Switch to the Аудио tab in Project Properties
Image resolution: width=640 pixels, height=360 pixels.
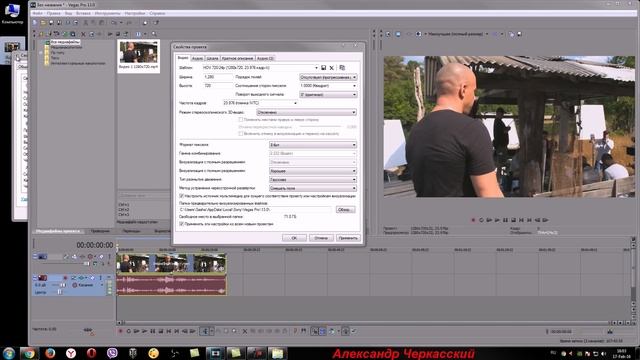coord(197,58)
